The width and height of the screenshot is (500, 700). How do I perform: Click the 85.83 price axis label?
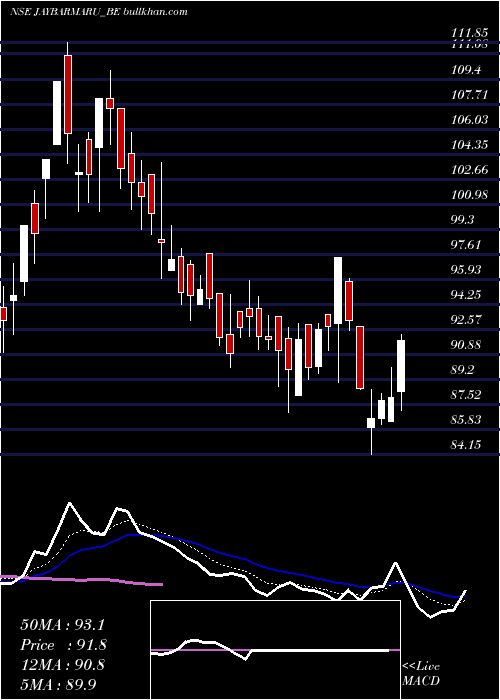[468, 420]
